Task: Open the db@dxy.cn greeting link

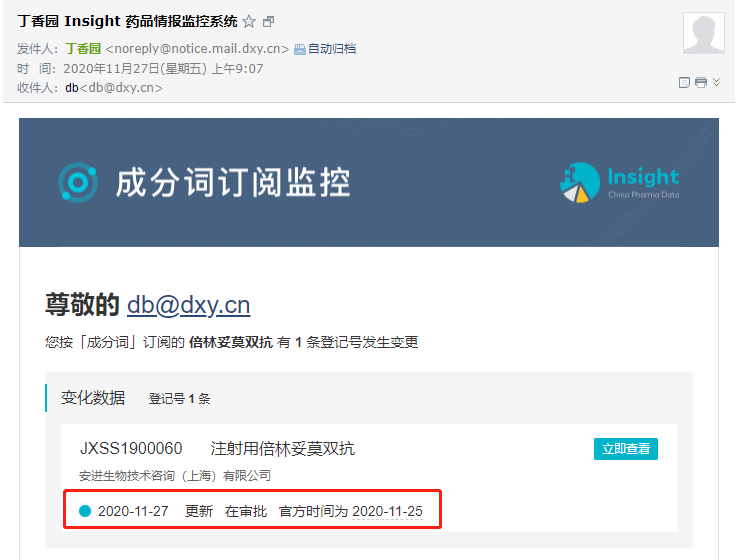Action: [x=189, y=305]
